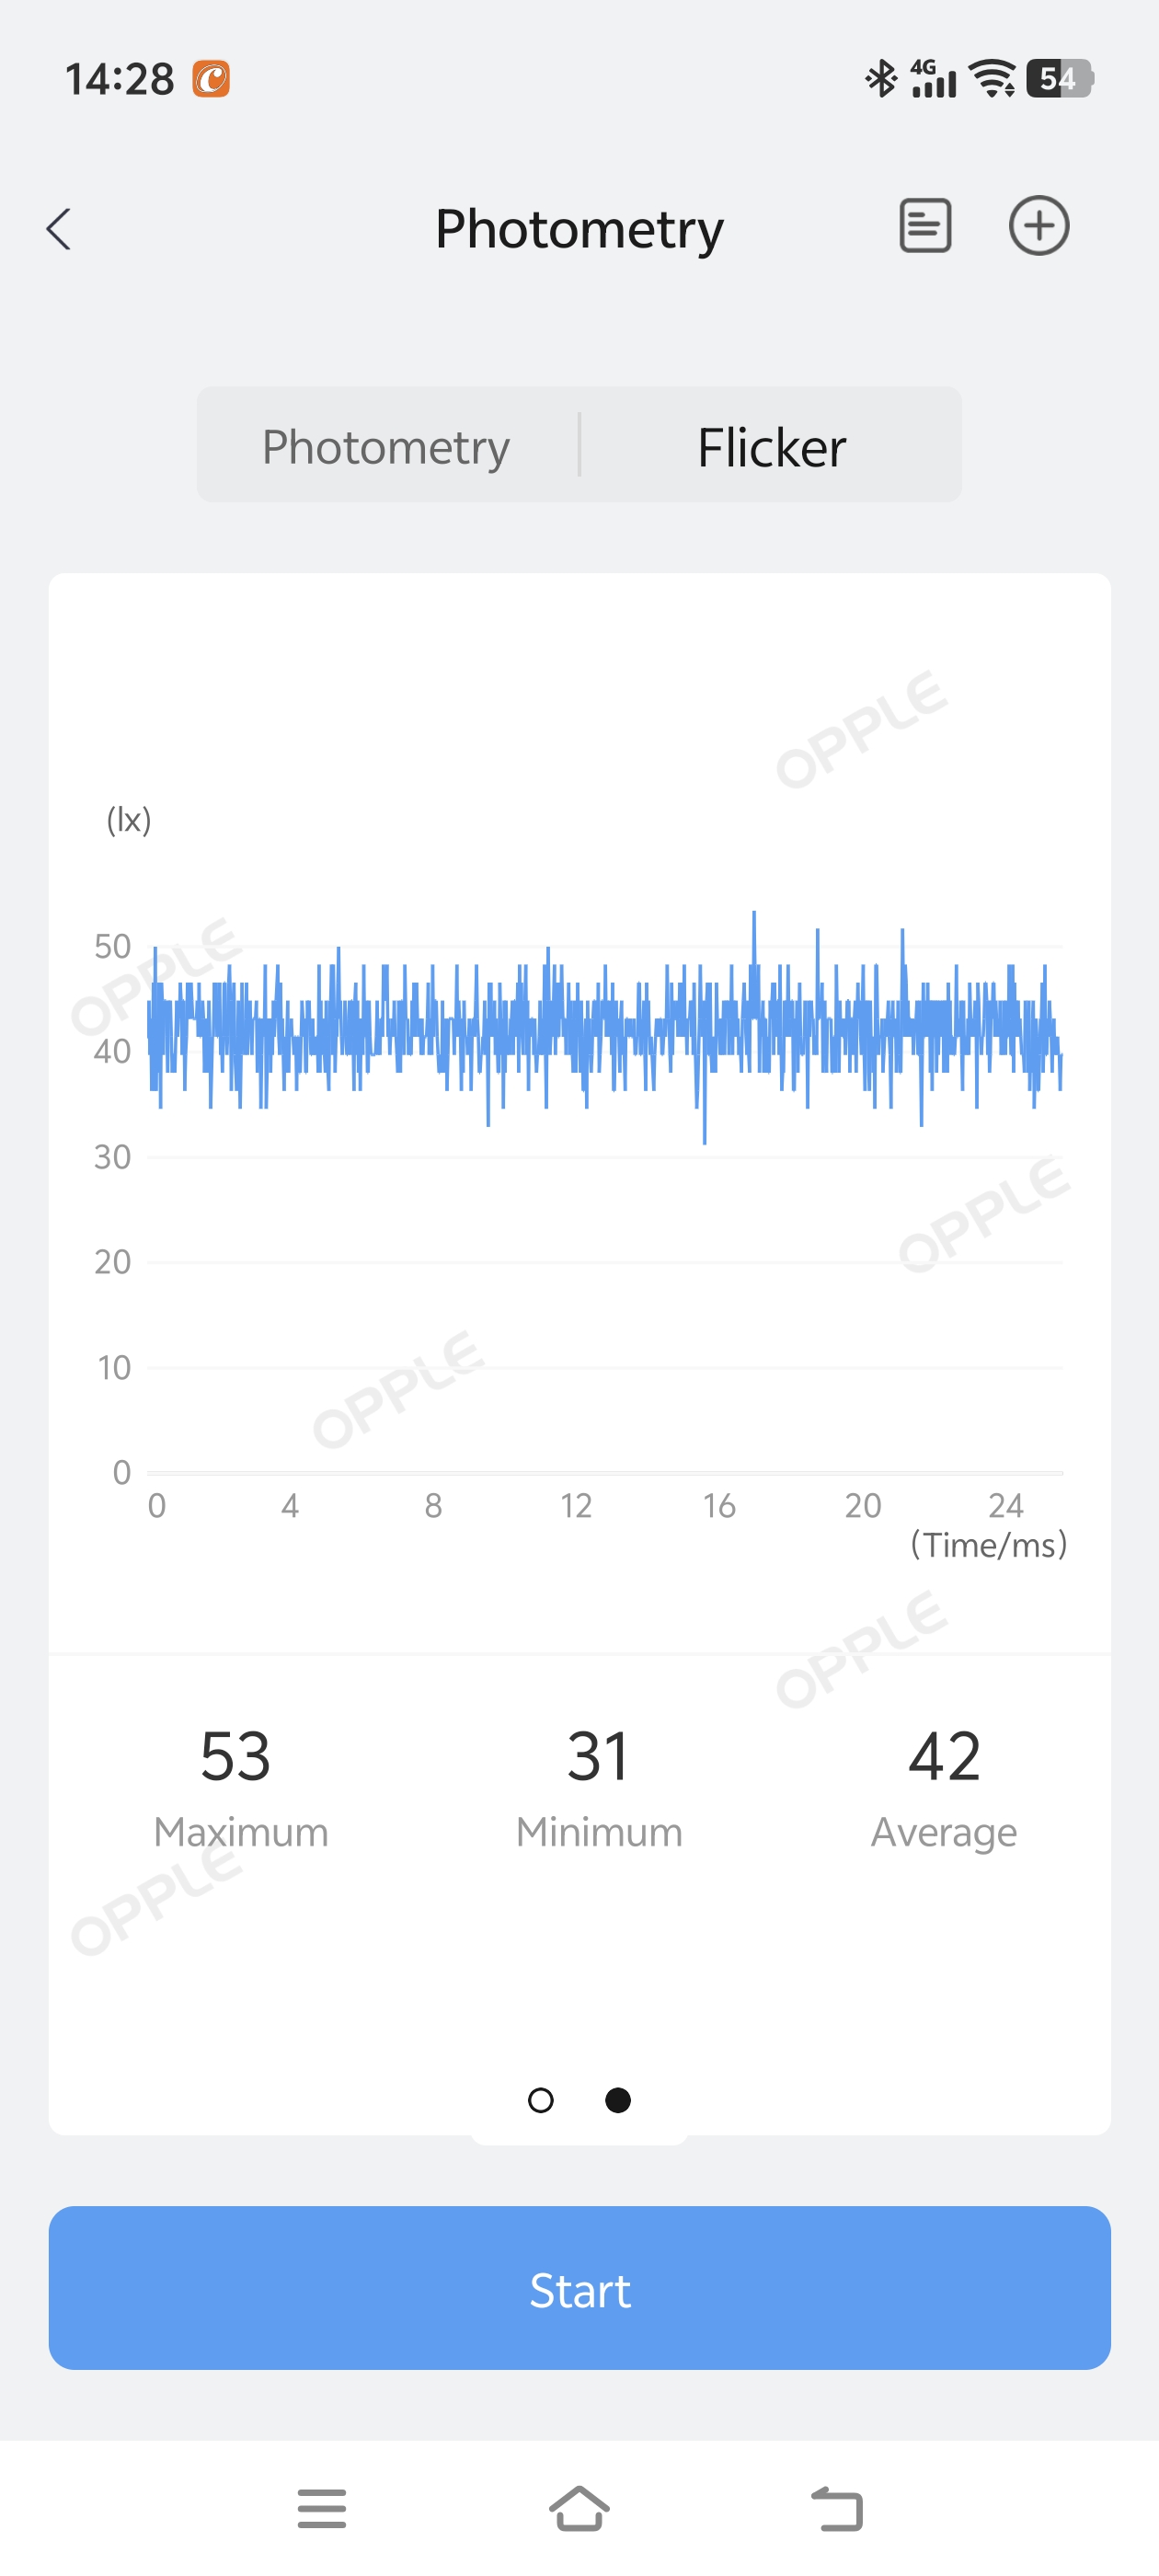Tap the battery indicator in status bar
The image size is (1159, 2576).
1059,78
